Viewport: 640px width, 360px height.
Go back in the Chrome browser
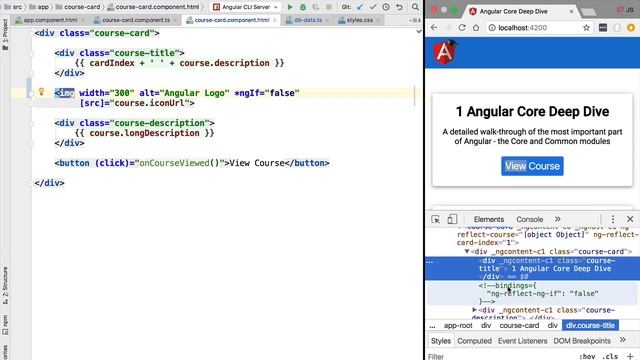434,27
